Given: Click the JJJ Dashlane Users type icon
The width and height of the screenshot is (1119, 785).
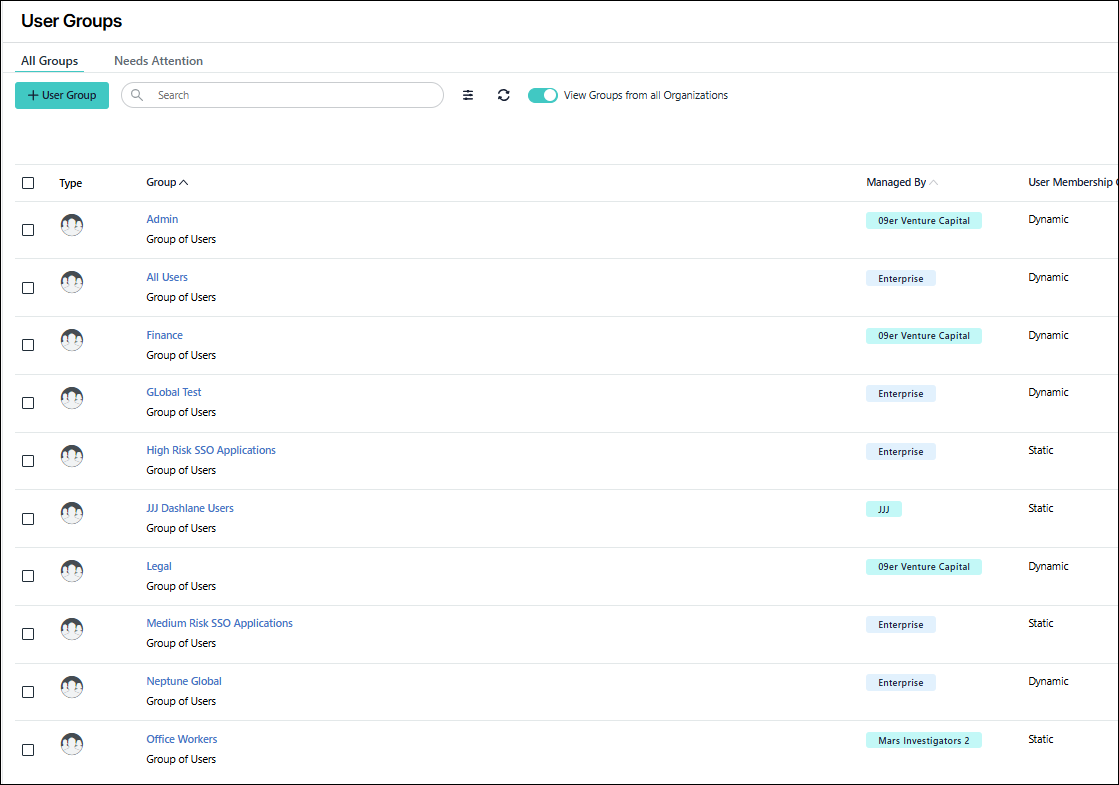Looking at the screenshot, I should [71, 513].
